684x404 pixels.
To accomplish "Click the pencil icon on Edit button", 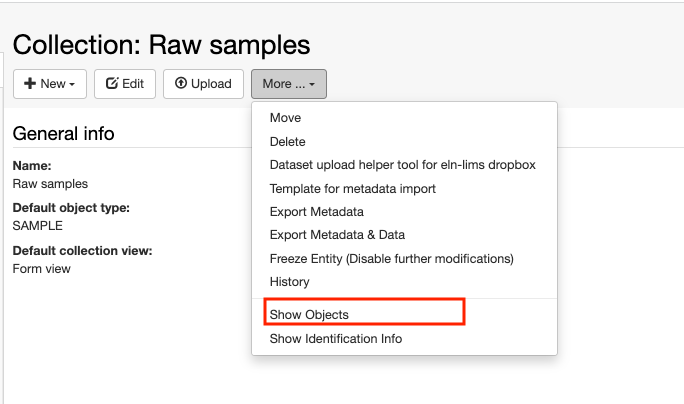I will coord(112,83).
